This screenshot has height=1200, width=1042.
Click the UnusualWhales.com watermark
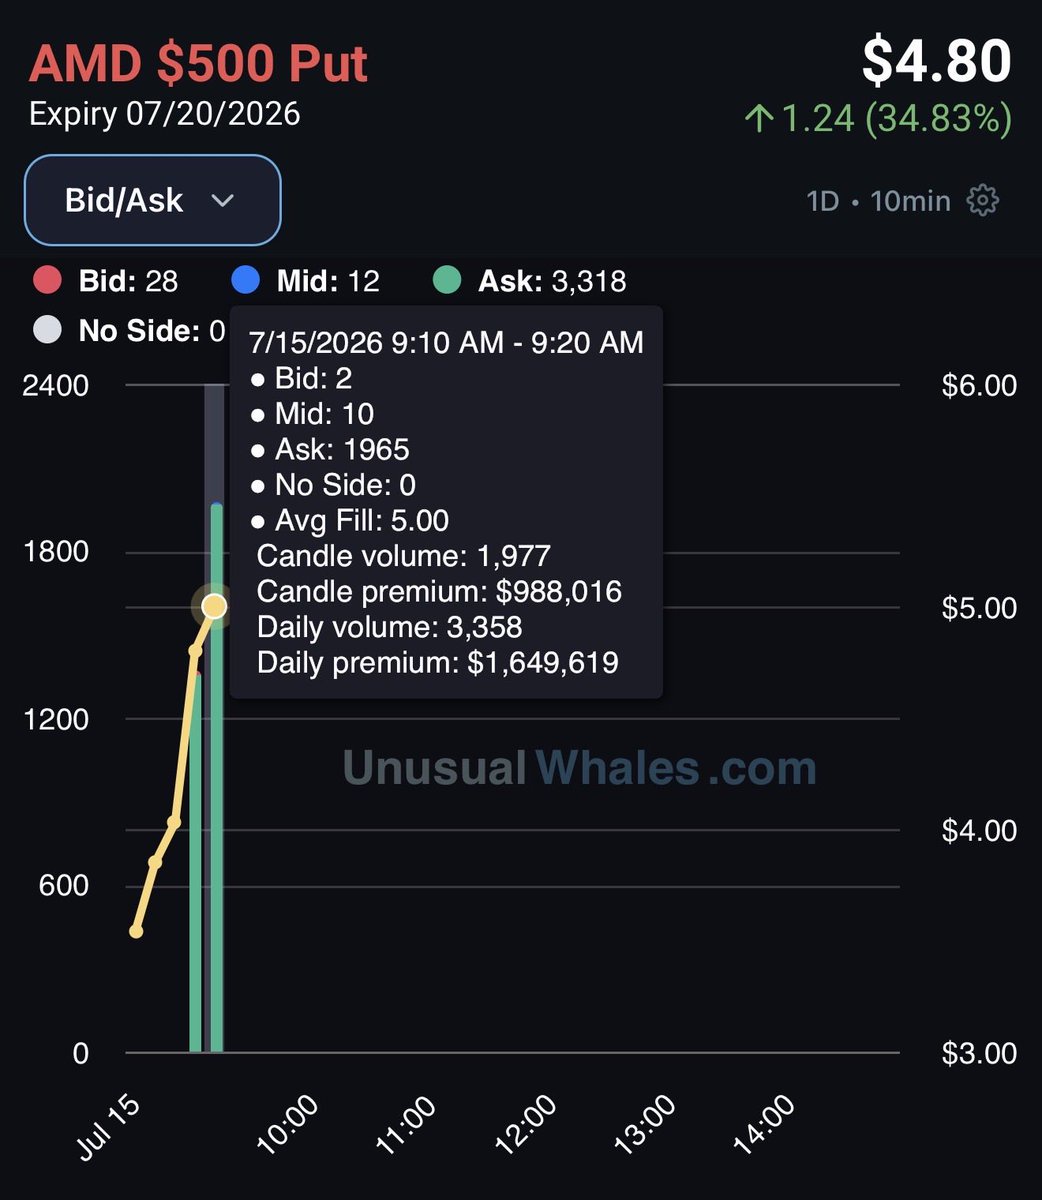pyautogui.click(x=580, y=768)
